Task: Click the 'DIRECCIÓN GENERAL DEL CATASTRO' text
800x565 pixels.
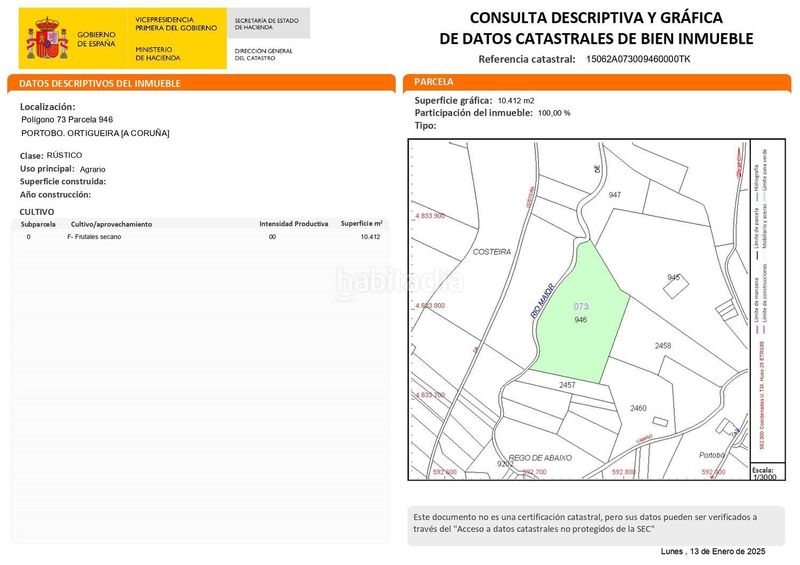Action: coord(263,55)
